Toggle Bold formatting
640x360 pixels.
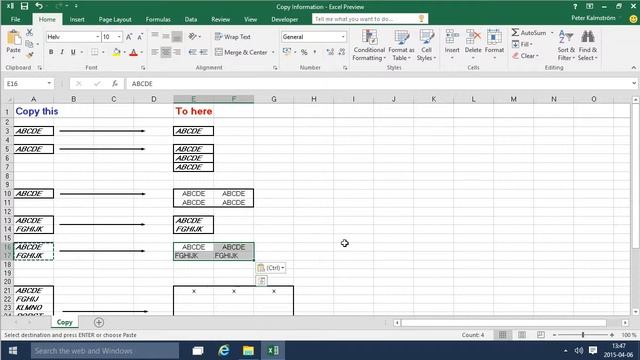(x=51, y=52)
